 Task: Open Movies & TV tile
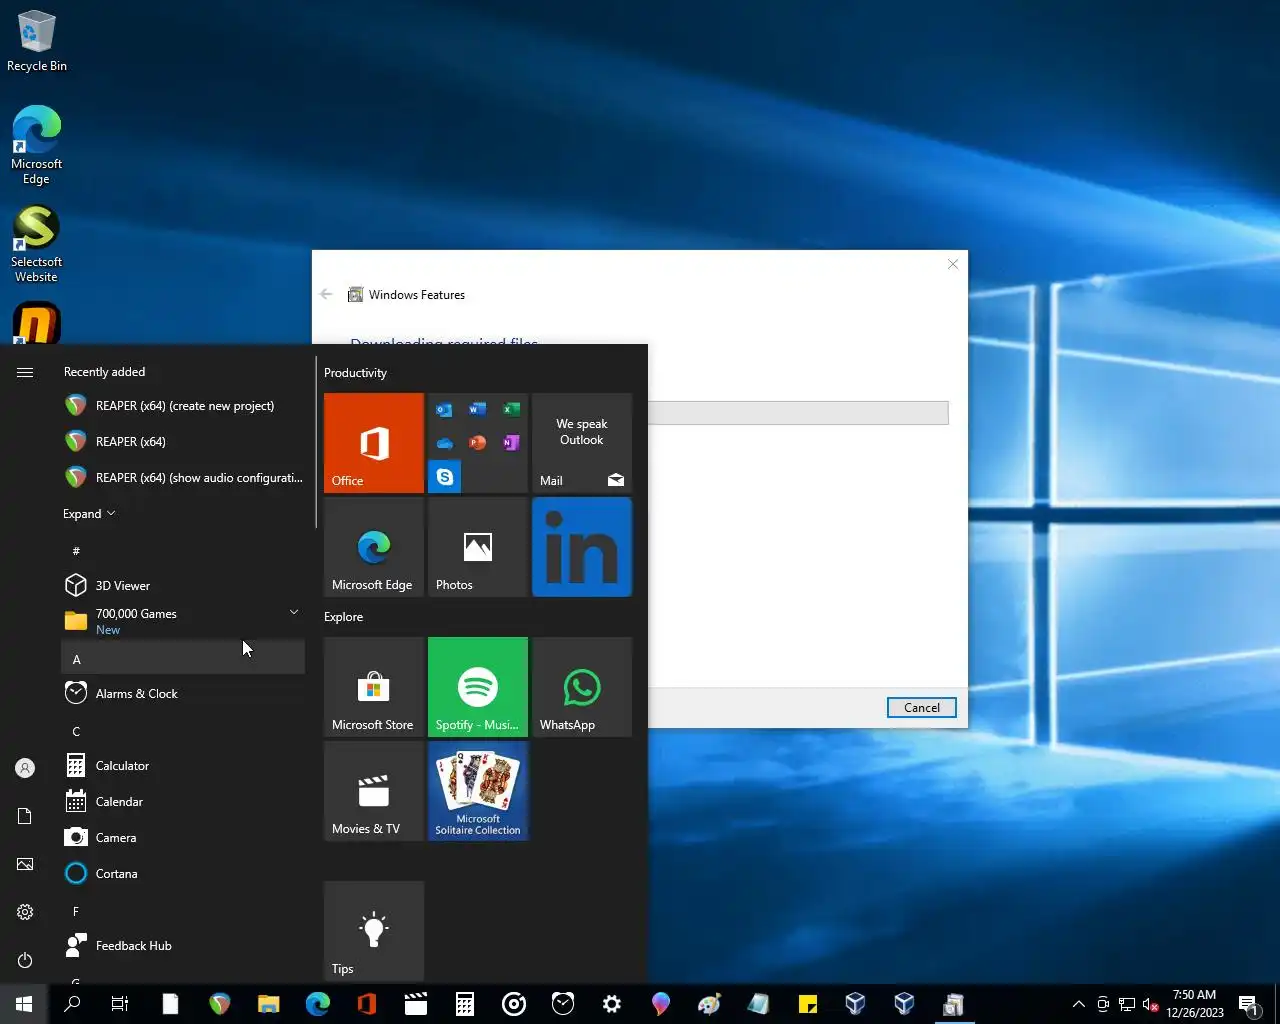374,791
